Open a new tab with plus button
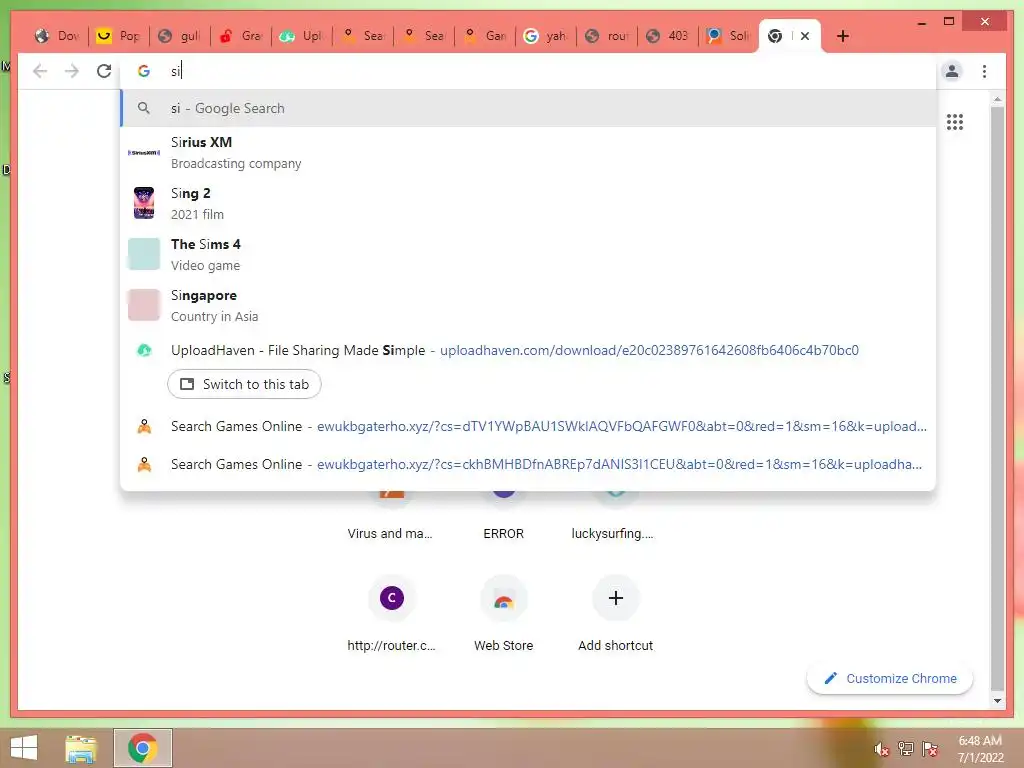 [x=842, y=36]
